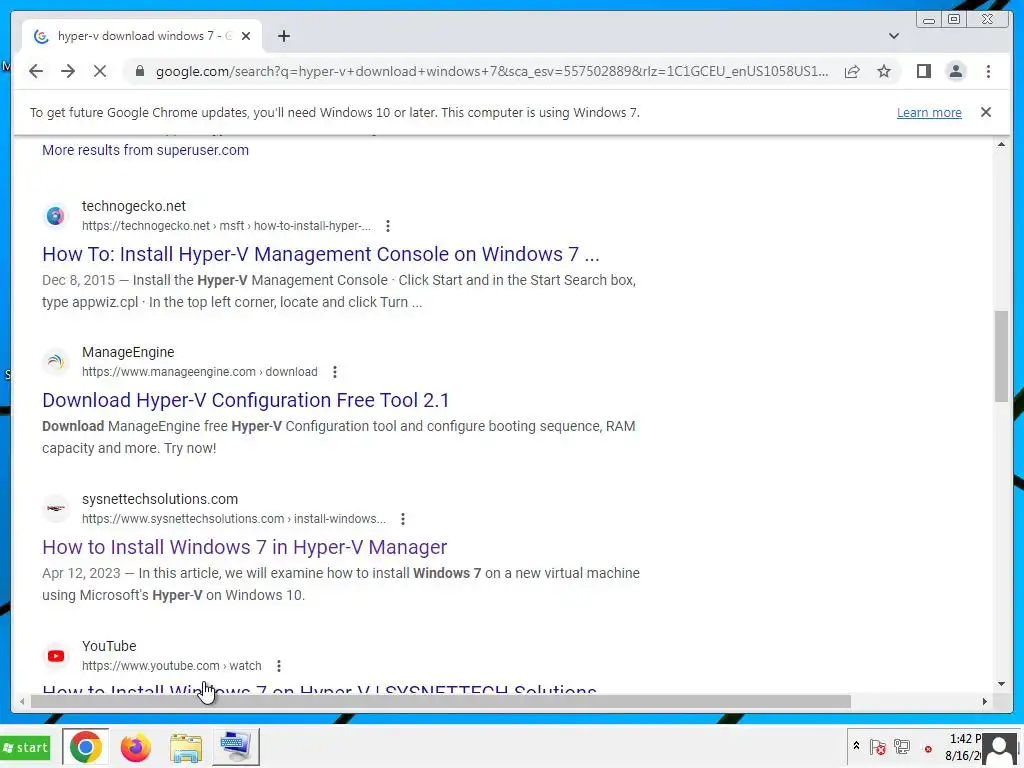Click the technogecko.net site favicon
This screenshot has width=1024, height=768.
(56, 216)
